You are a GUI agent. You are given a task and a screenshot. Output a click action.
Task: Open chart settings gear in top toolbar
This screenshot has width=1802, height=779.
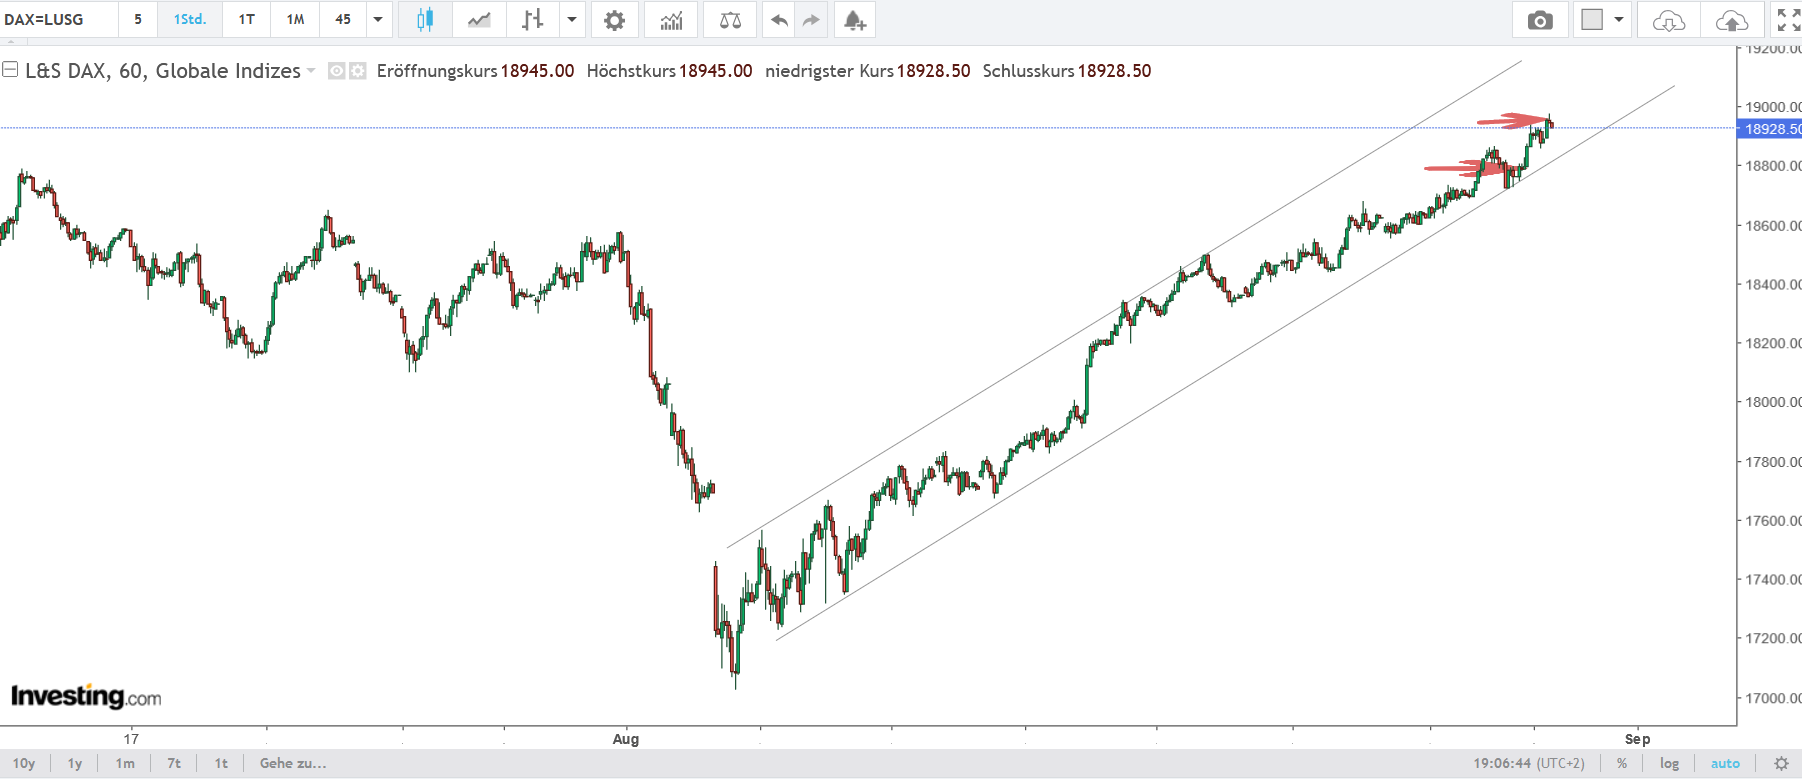[614, 19]
